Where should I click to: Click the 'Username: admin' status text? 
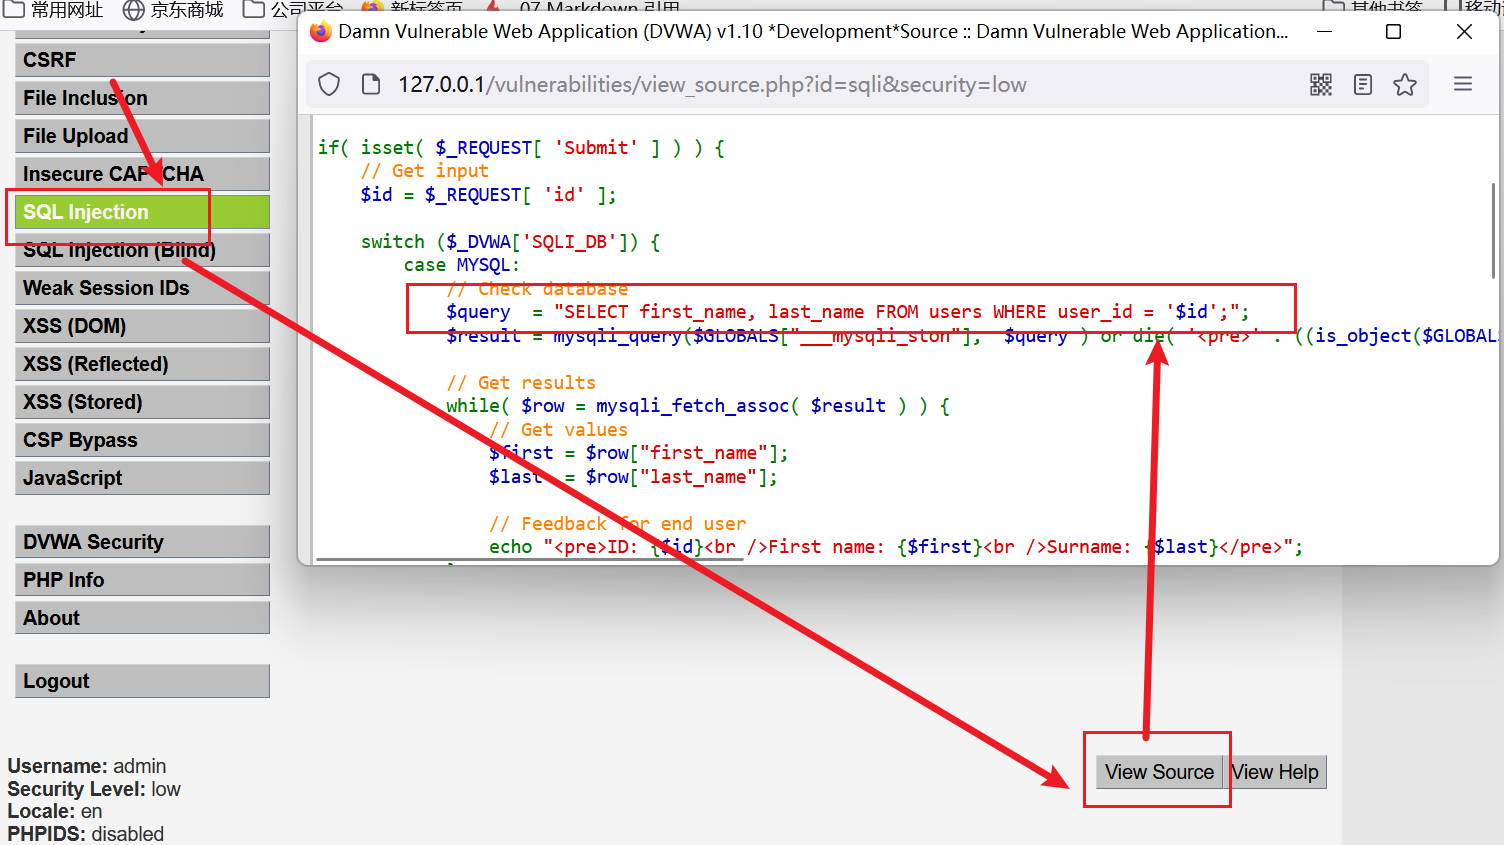tap(87, 766)
